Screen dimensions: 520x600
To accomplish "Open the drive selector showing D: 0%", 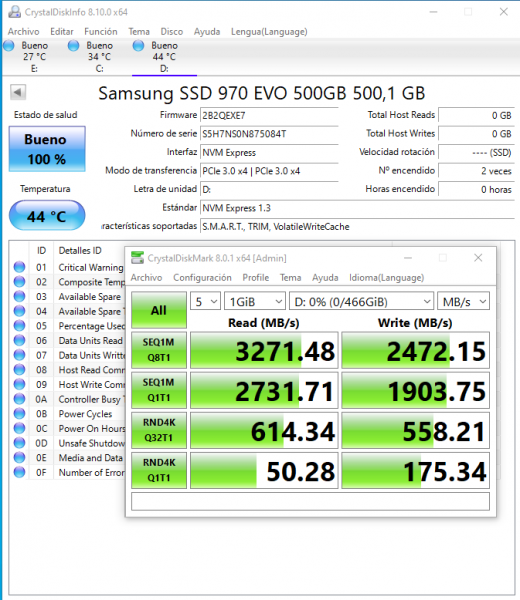I will tap(362, 302).
